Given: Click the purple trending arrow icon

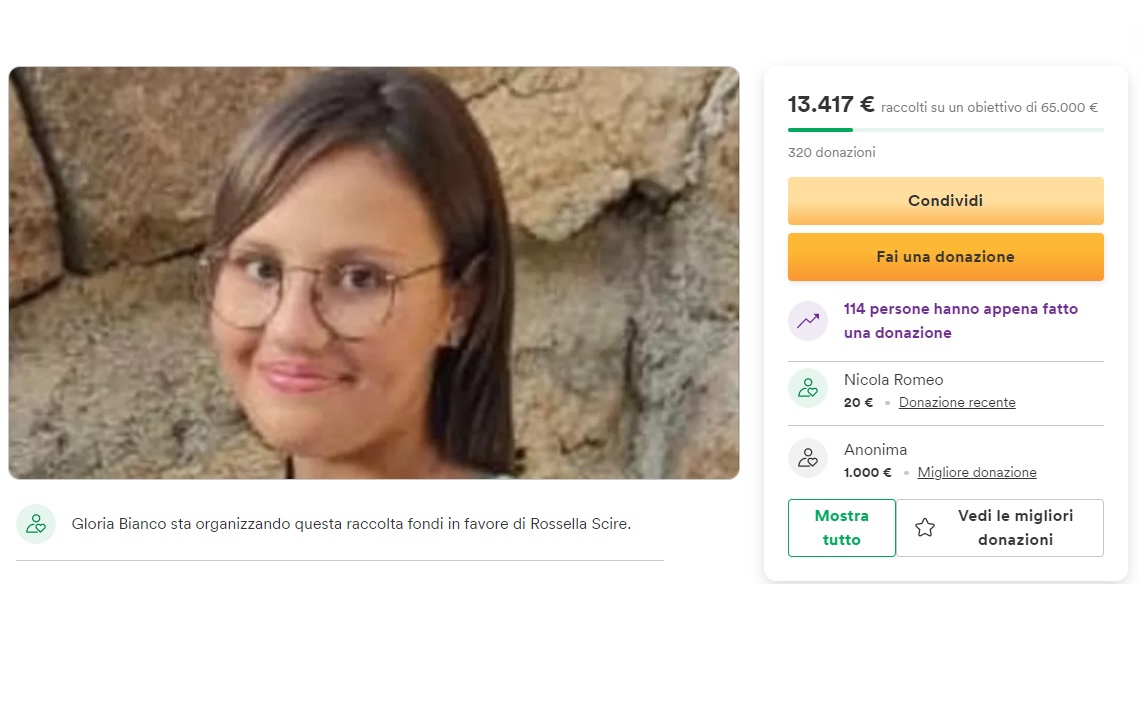Looking at the screenshot, I should pyautogui.click(x=808, y=321).
